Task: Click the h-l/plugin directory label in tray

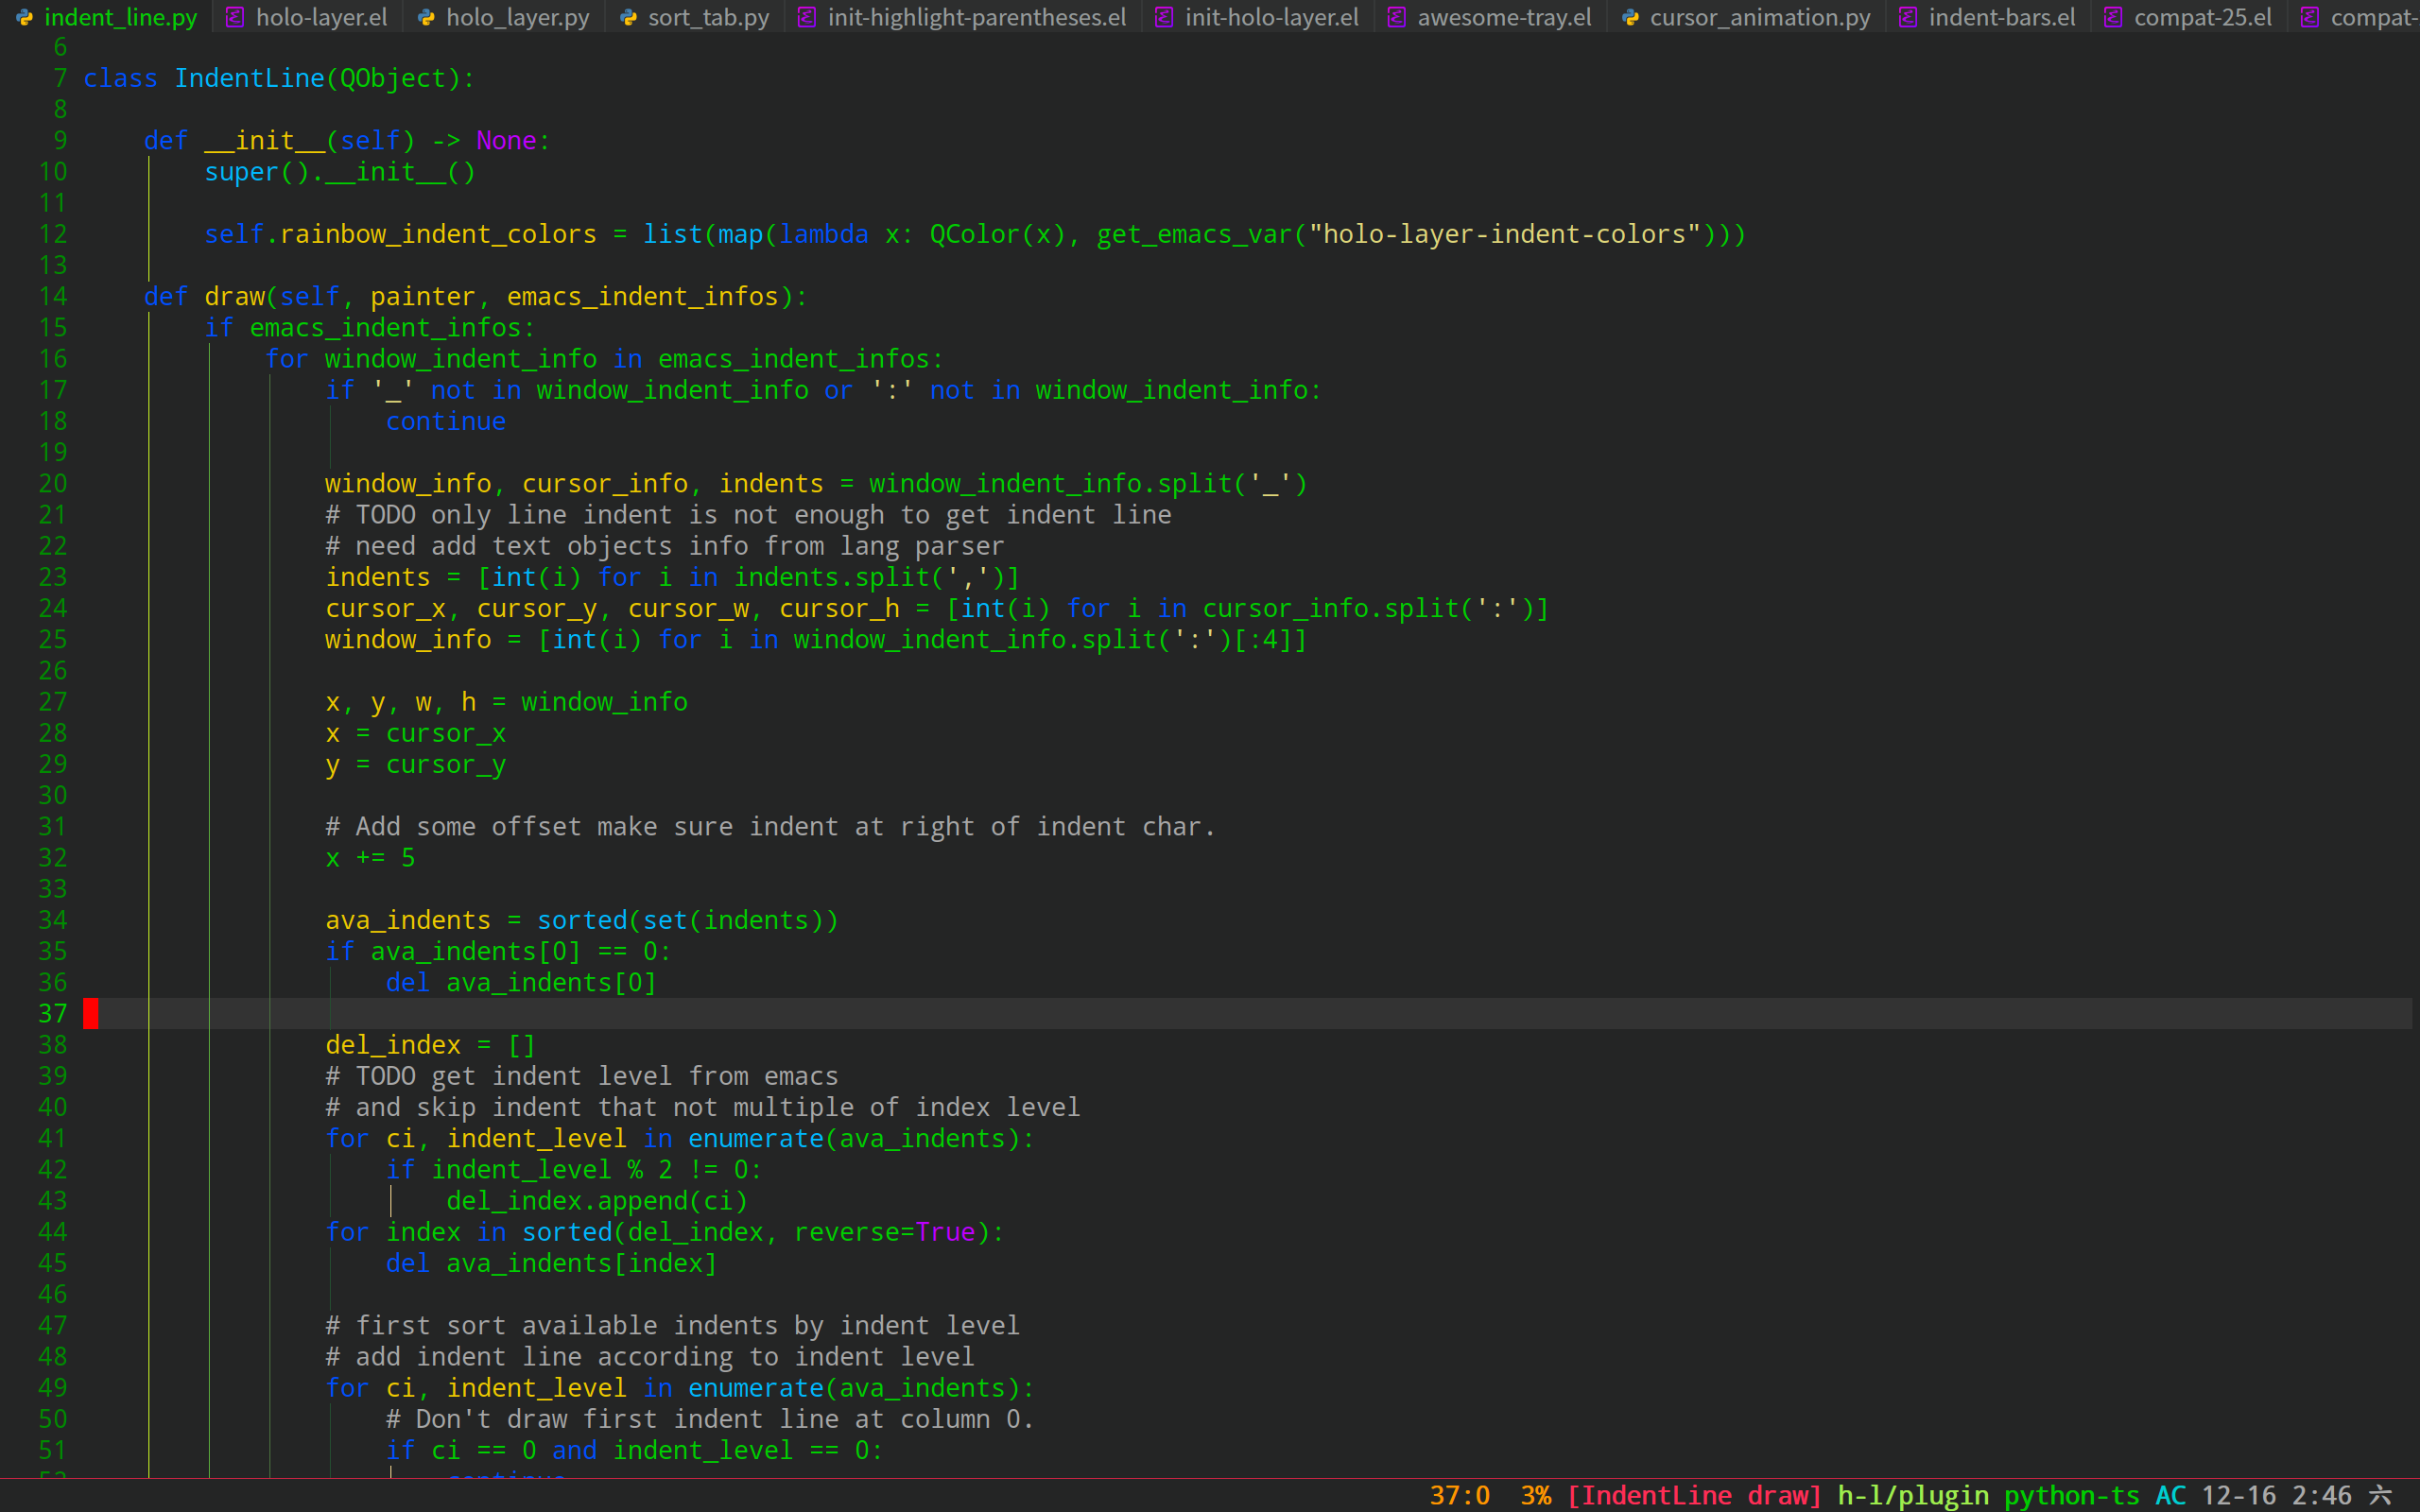Action: point(1912,1495)
